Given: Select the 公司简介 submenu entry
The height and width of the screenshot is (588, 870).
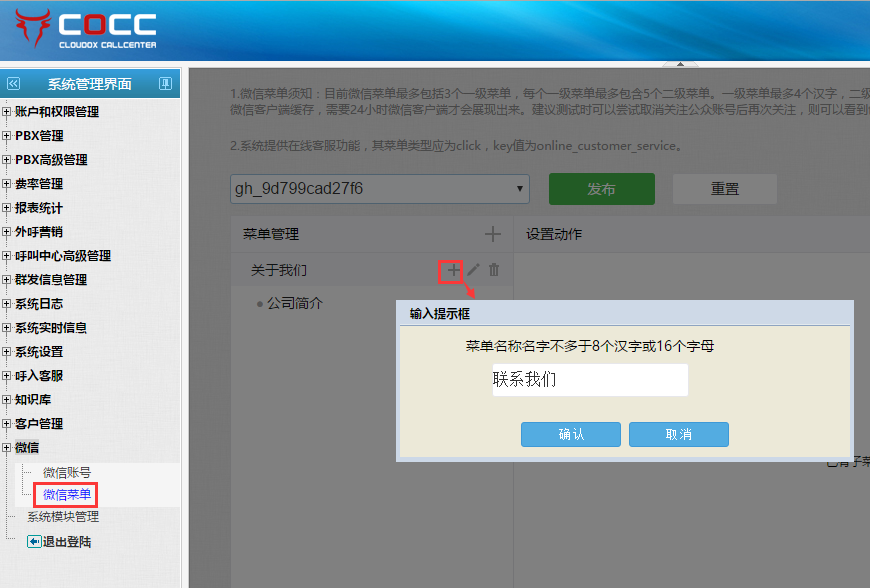Looking at the screenshot, I should (x=295, y=303).
